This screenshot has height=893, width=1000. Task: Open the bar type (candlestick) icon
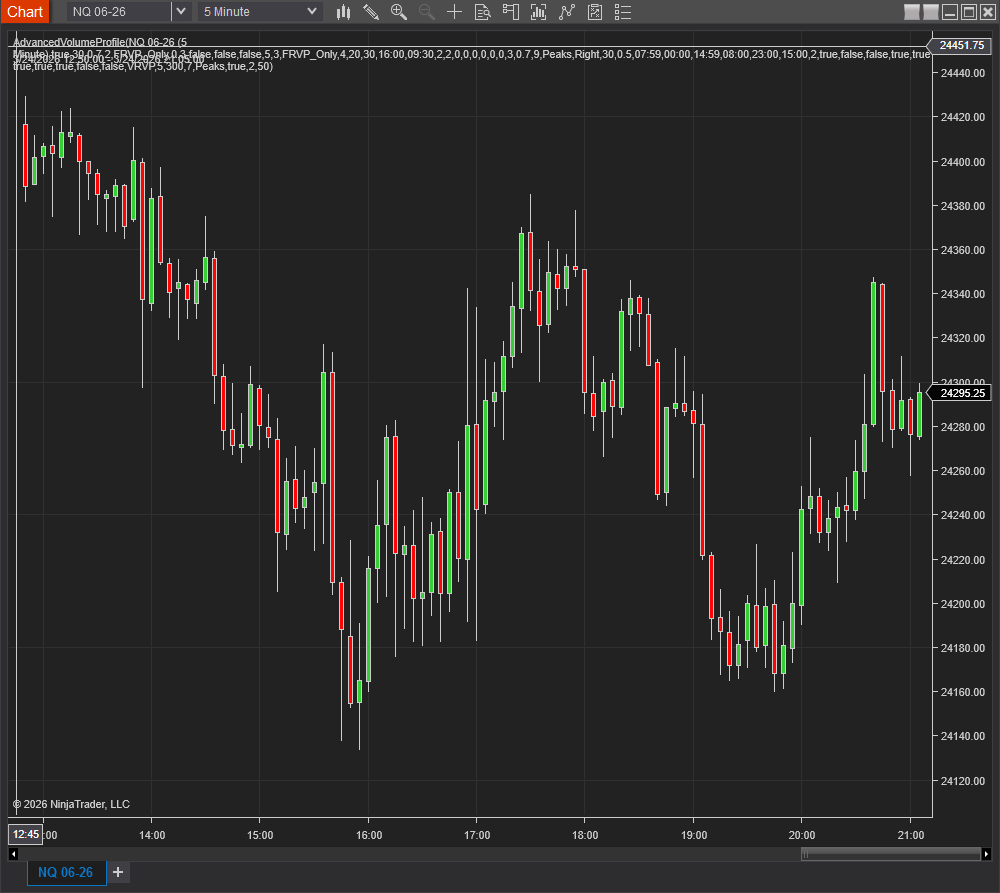[x=343, y=11]
